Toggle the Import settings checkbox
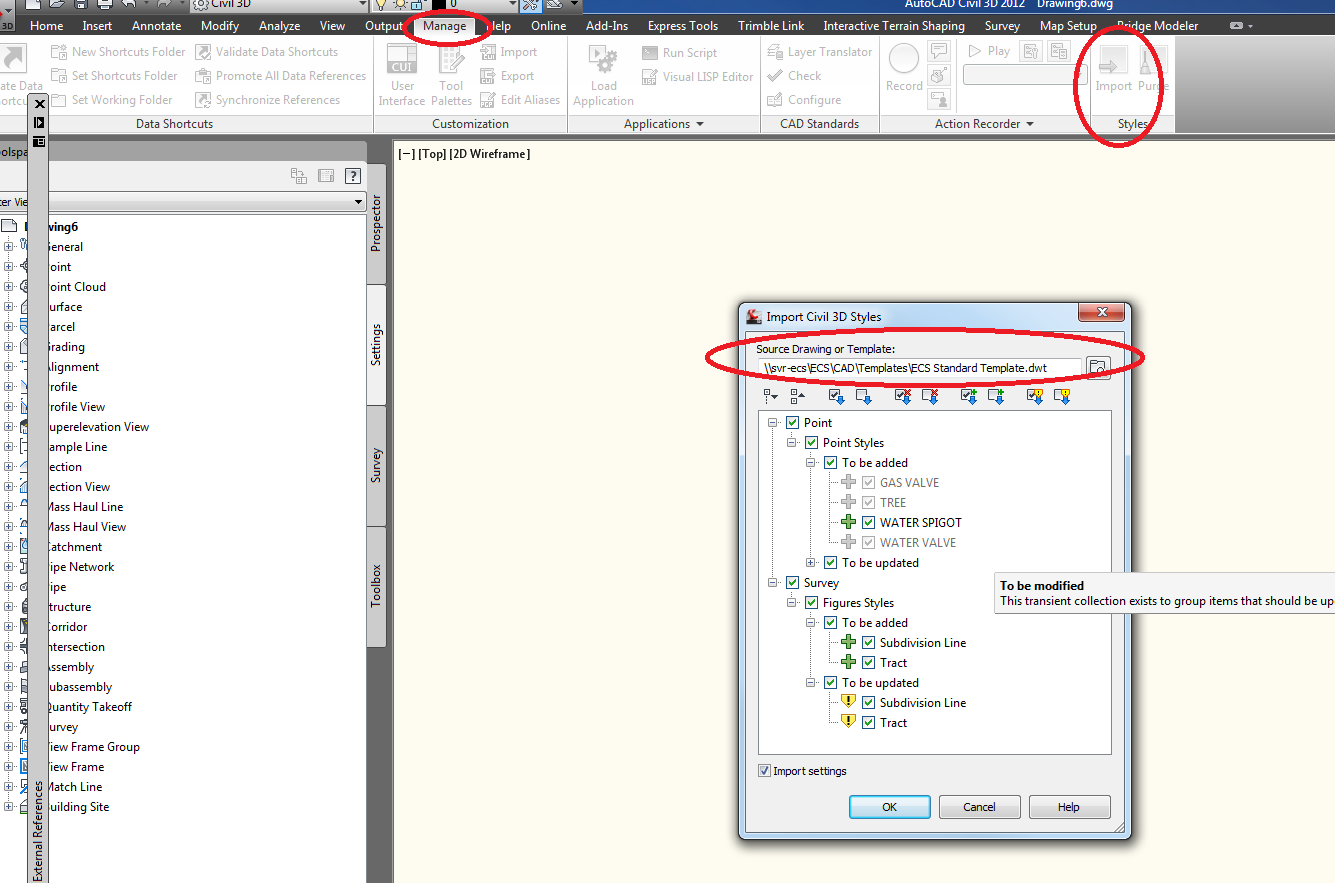1335x888 pixels. point(765,770)
